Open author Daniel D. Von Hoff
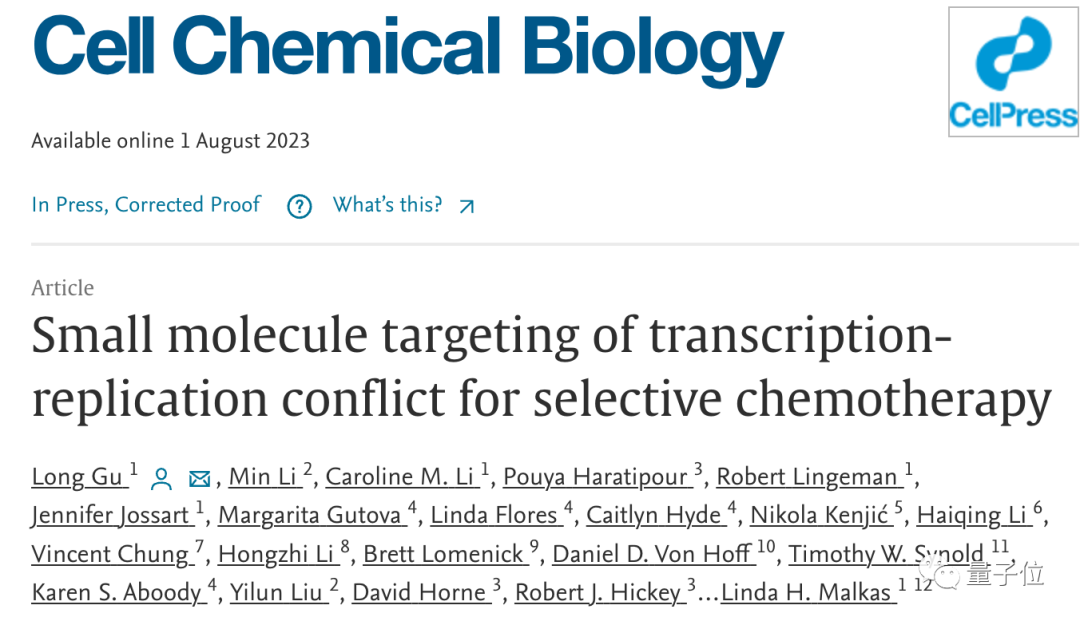Viewport: 1080px width, 621px height. click(x=654, y=554)
